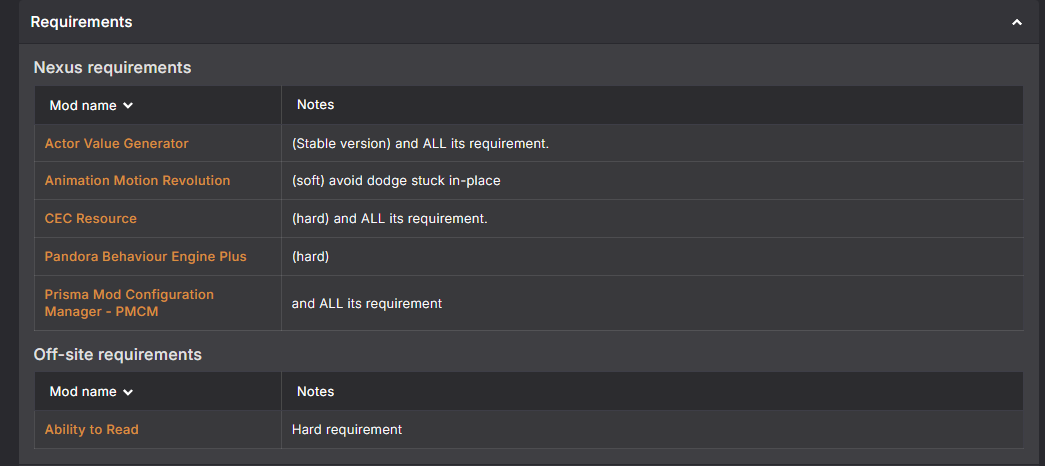Sort Off-site requirements by Mod name arrow

[128, 392]
